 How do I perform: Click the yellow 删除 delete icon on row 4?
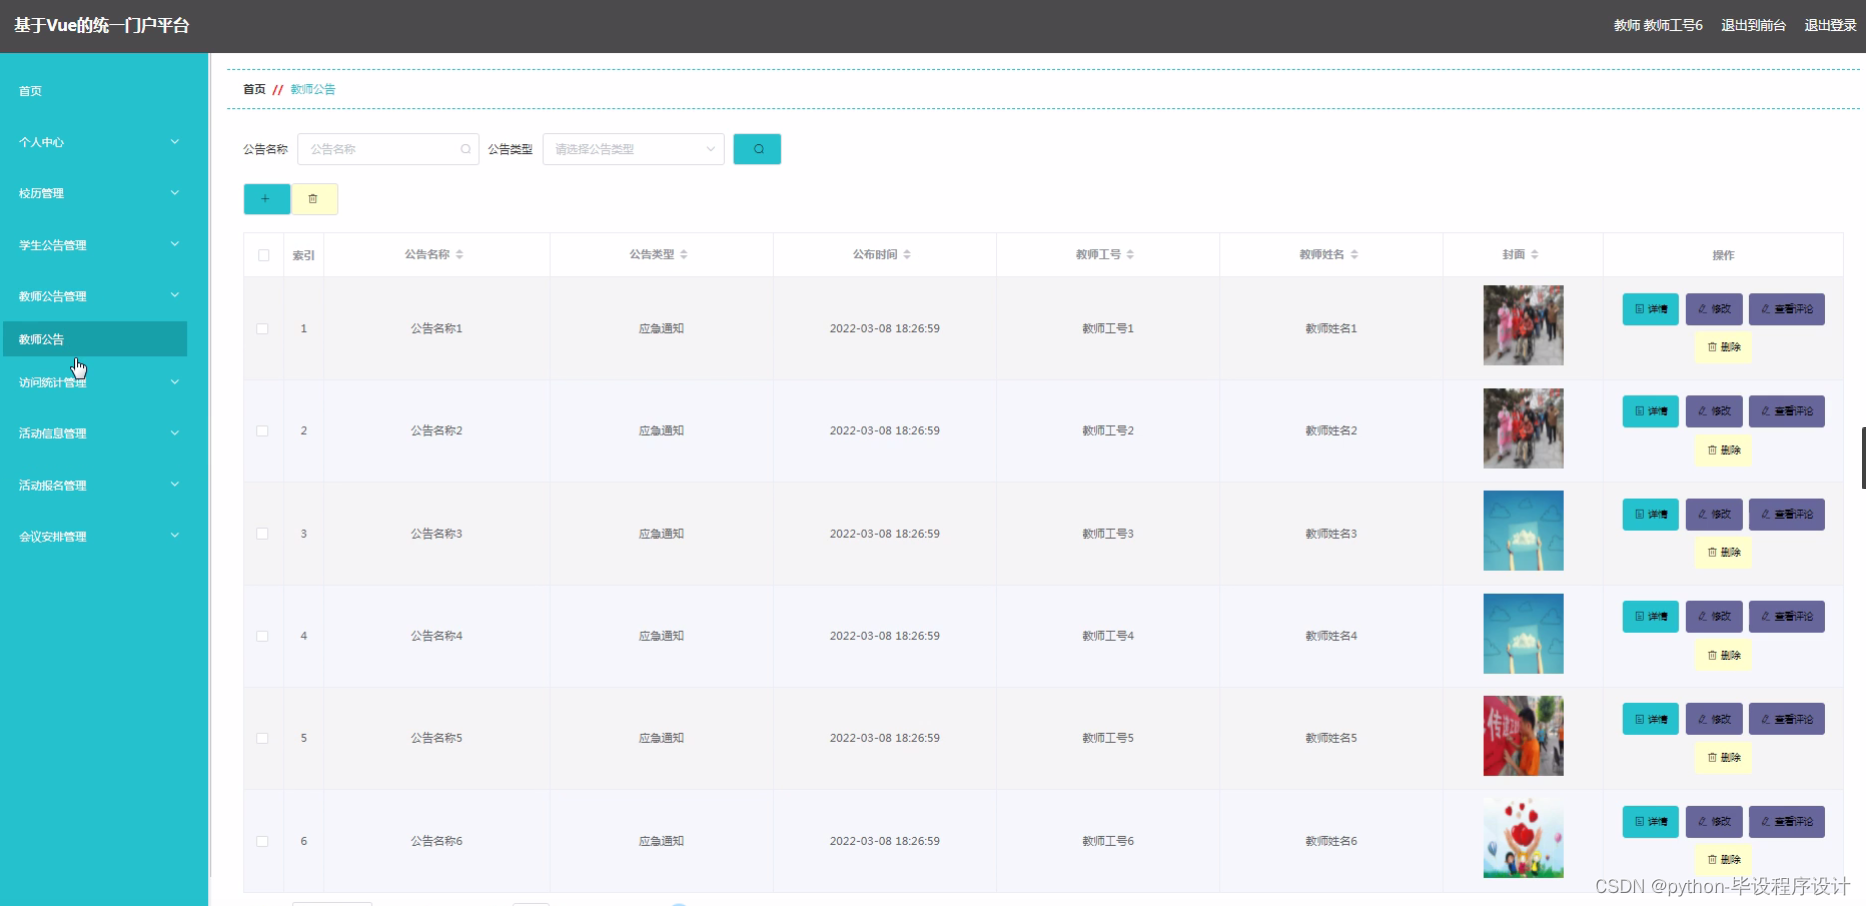pyautogui.click(x=1722, y=655)
